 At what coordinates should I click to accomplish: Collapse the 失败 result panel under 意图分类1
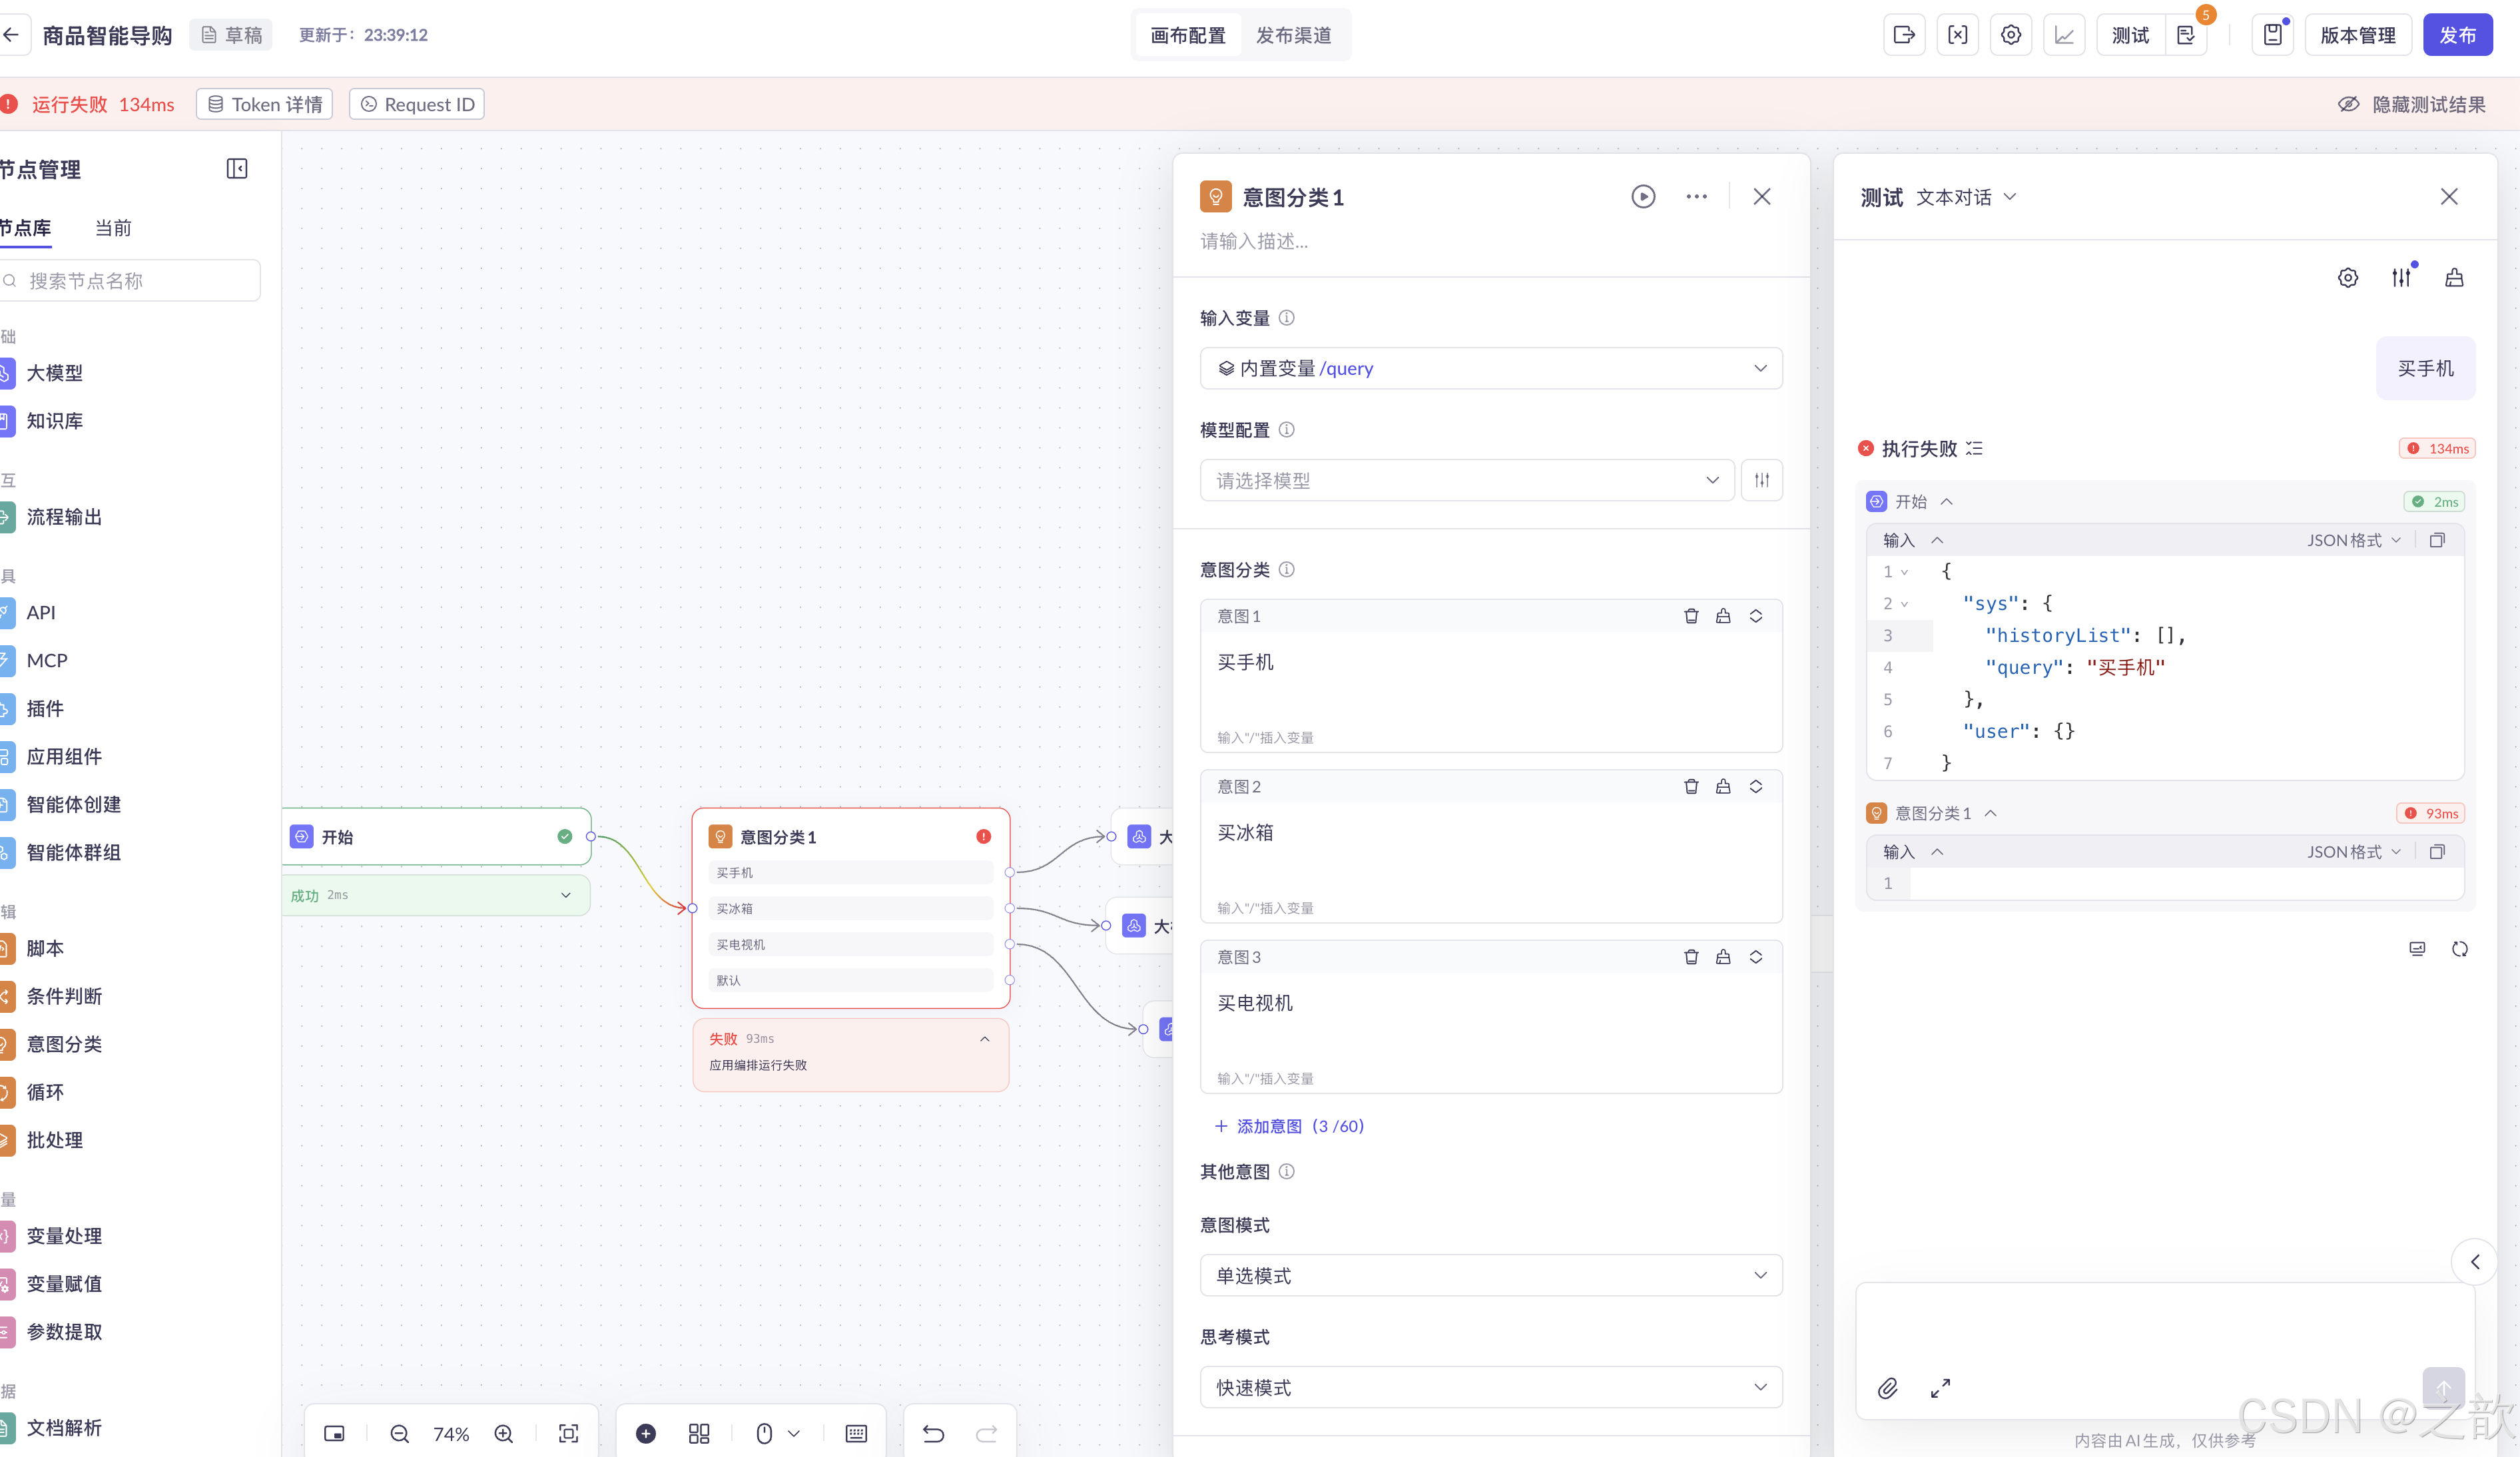[985, 1039]
